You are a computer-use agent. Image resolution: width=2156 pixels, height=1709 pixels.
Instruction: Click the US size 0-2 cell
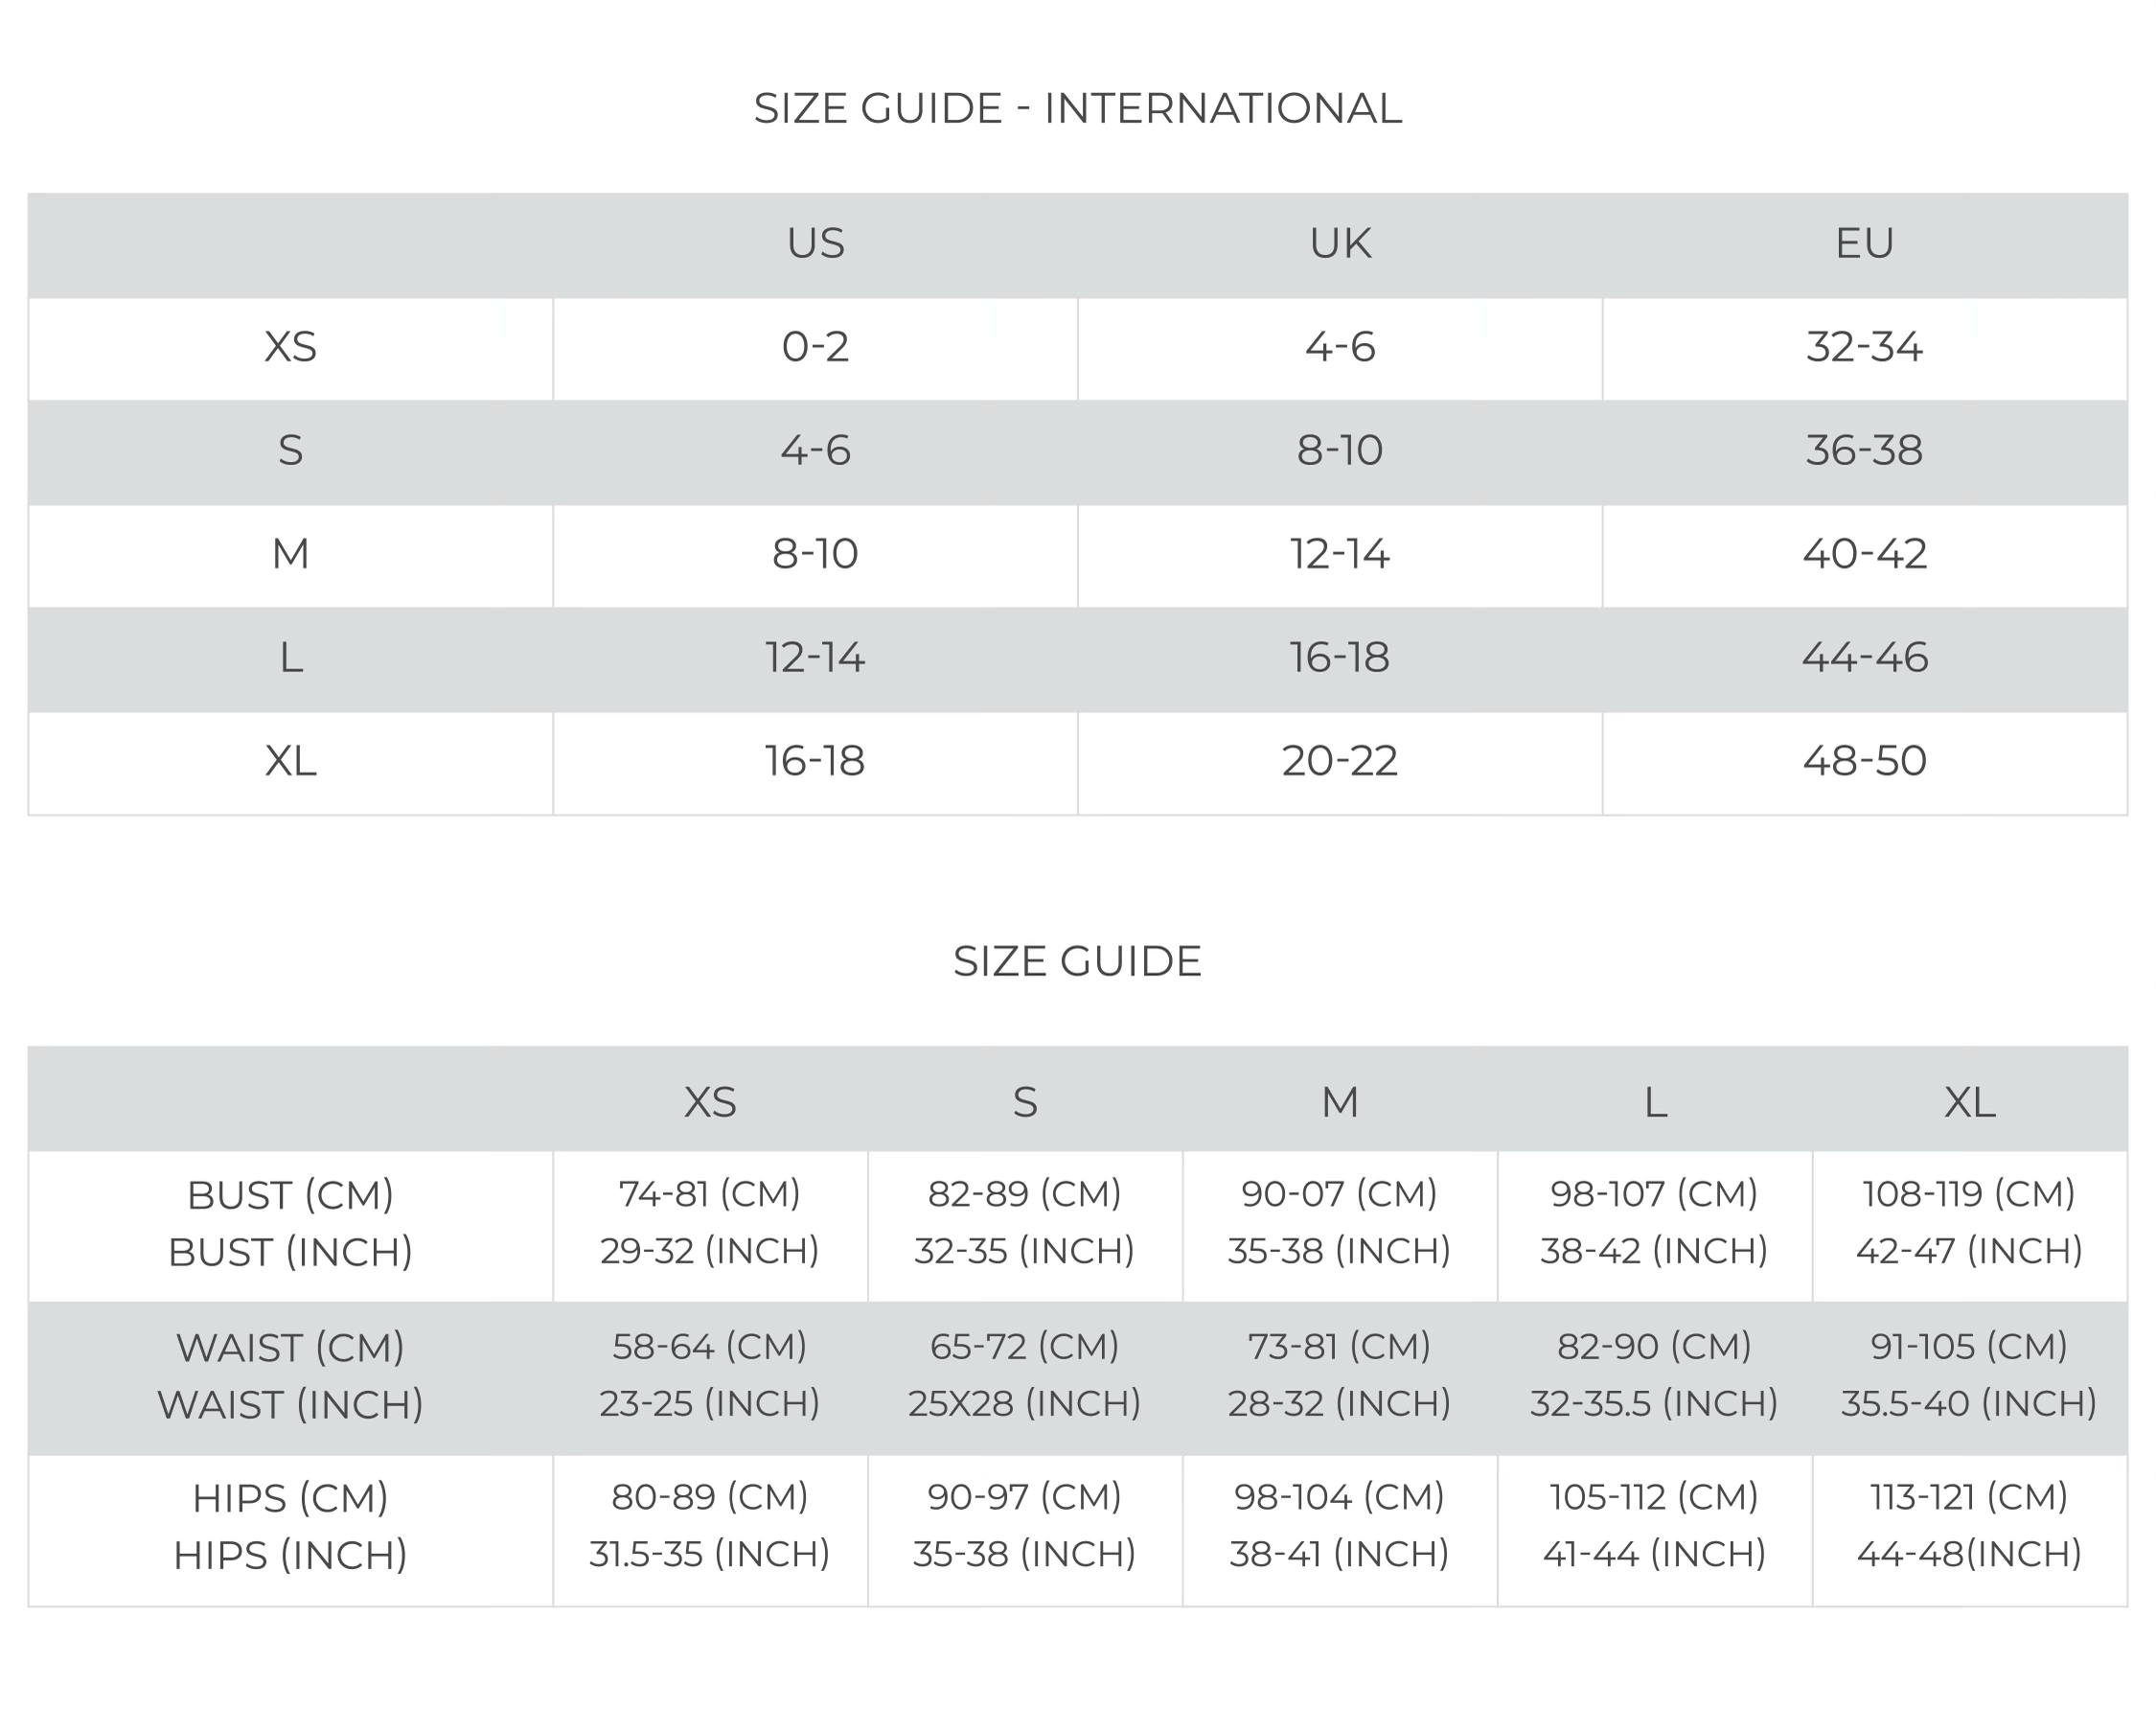tap(815, 348)
